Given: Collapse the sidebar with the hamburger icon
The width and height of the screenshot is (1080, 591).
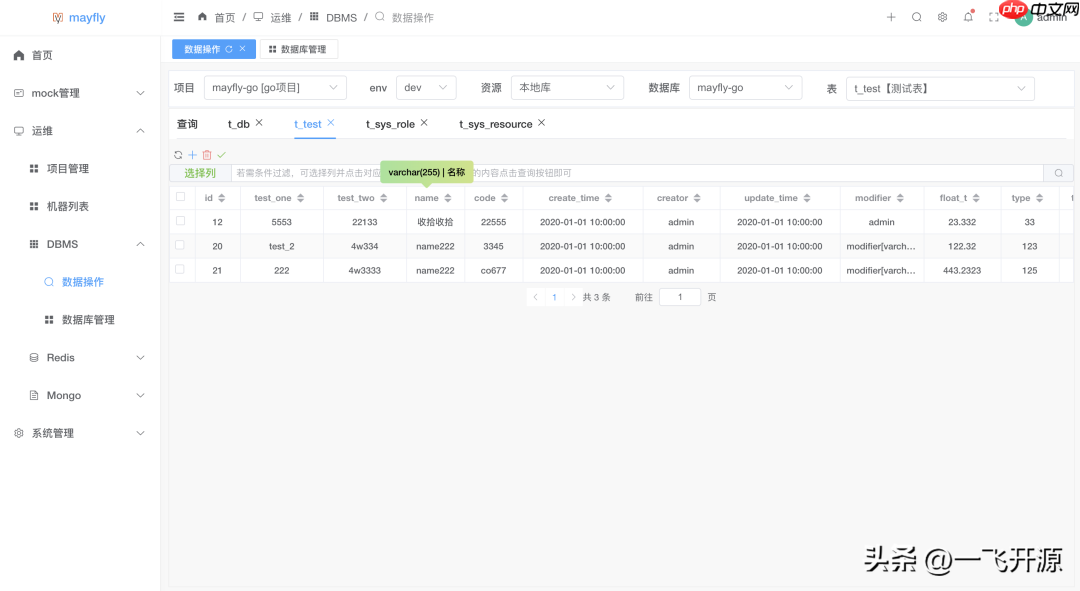Looking at the screenshot, I should point(178,16).
